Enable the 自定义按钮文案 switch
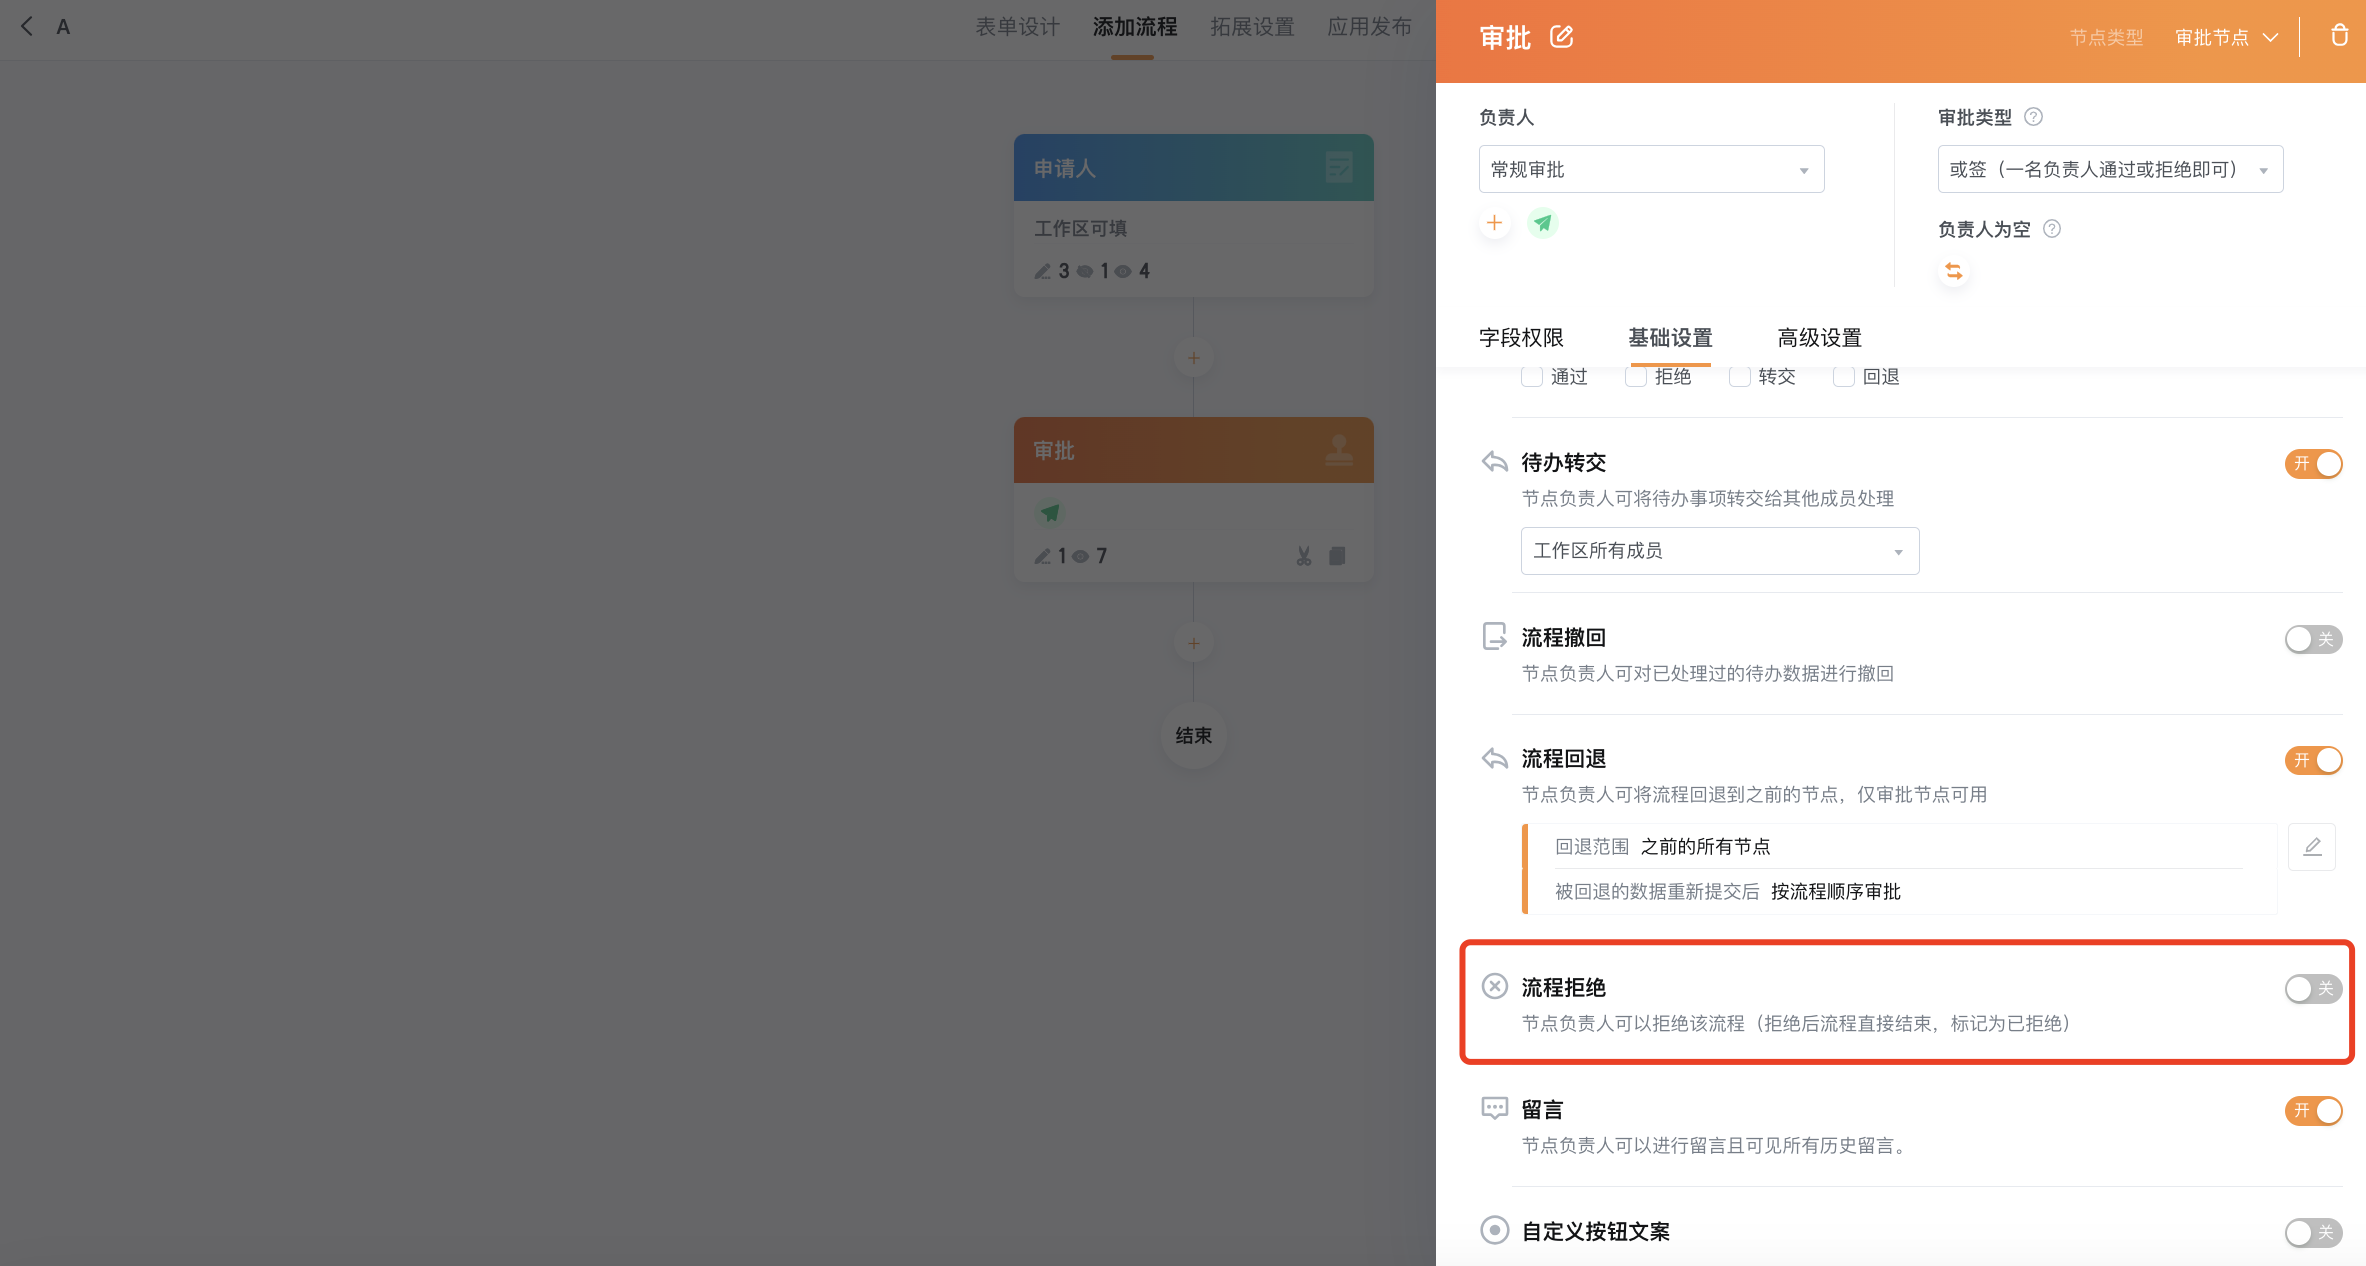The image size is (2366, 1266). [2313, 1233]
